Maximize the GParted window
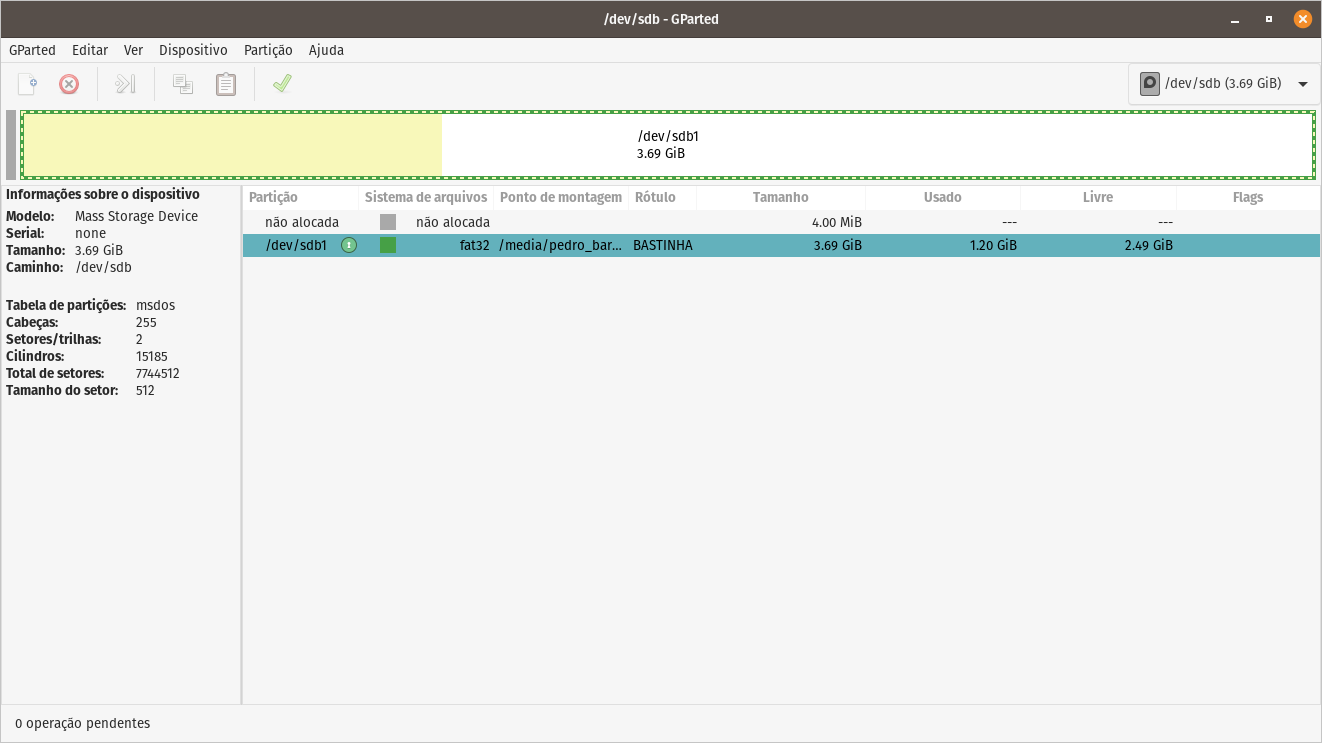 [x=1269, y=19]
